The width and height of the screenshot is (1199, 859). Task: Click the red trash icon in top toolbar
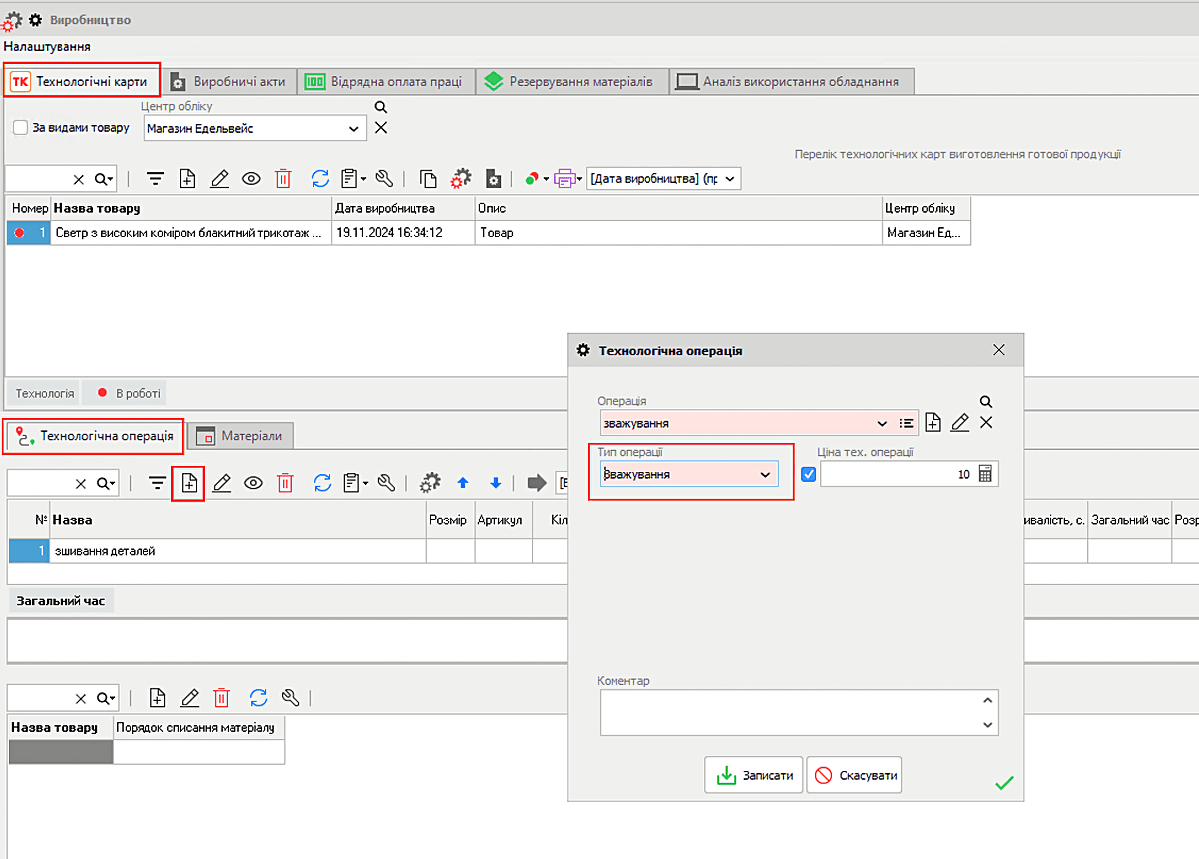(283, 179)
